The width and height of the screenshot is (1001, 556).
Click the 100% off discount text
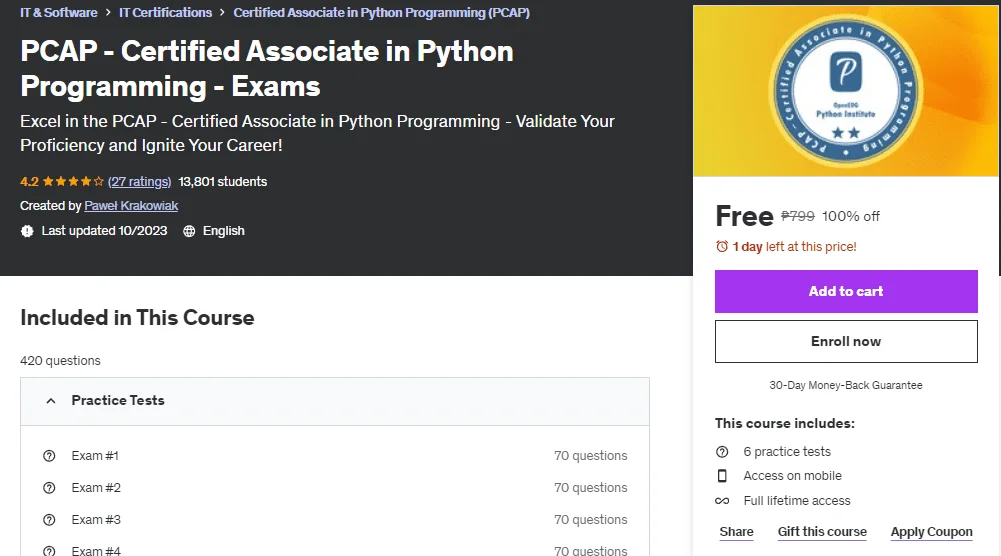851,216
